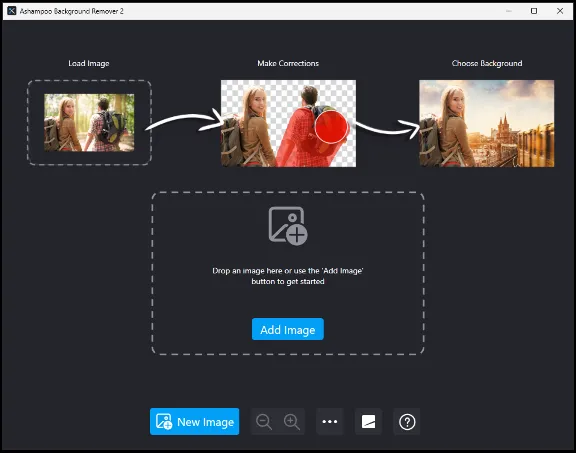Maximize the Ashampoo Background Remover window
Viewport: 576px width, 453px height.
pyautogui.click(x=534, y=11)
